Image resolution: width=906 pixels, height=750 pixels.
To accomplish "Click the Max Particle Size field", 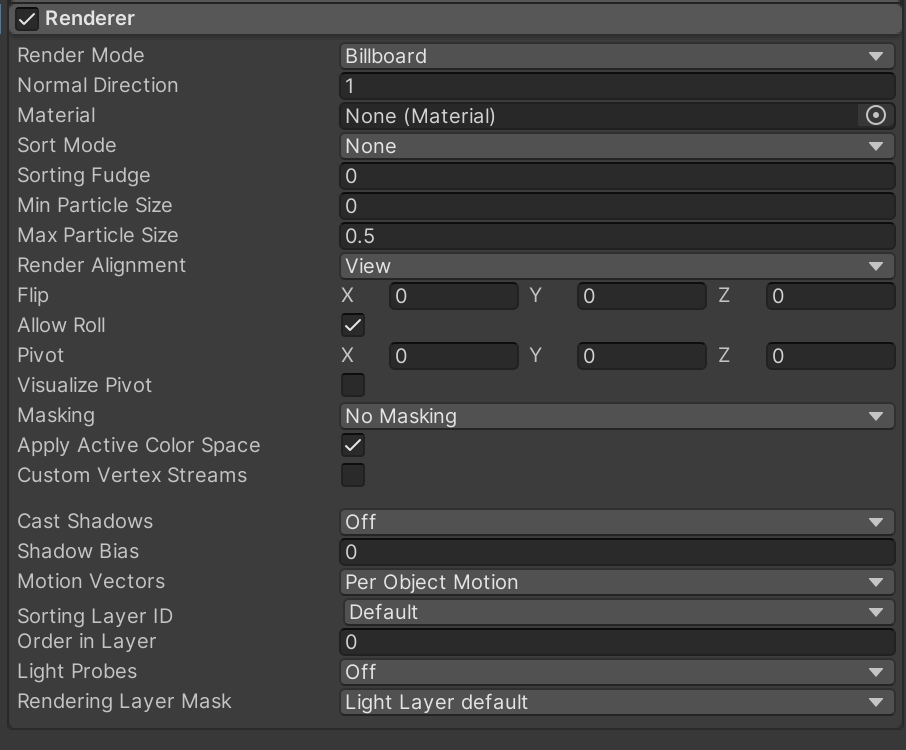I will pos(617,236).
